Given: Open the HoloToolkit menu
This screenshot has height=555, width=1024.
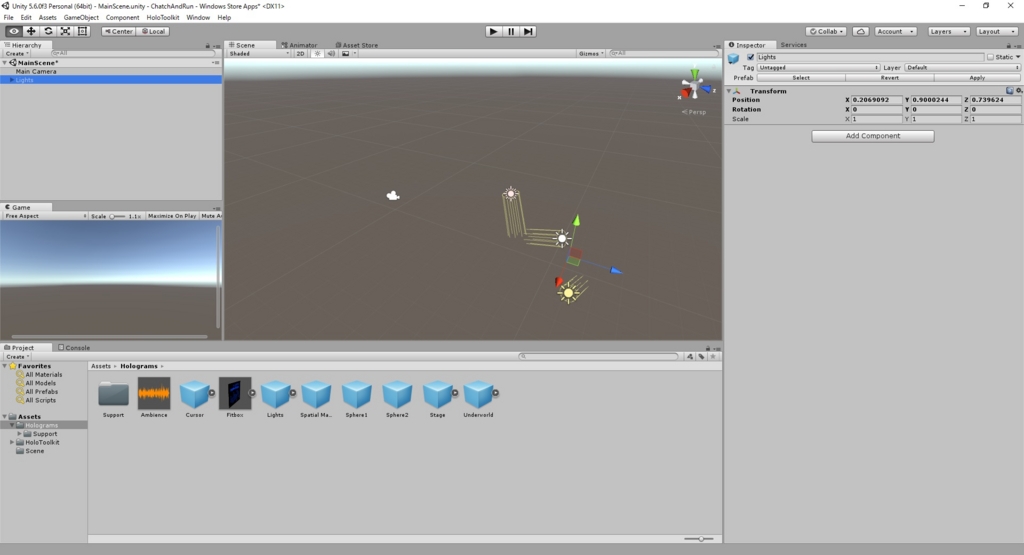Looking at the screenshot, I should (x=163, y=18).
